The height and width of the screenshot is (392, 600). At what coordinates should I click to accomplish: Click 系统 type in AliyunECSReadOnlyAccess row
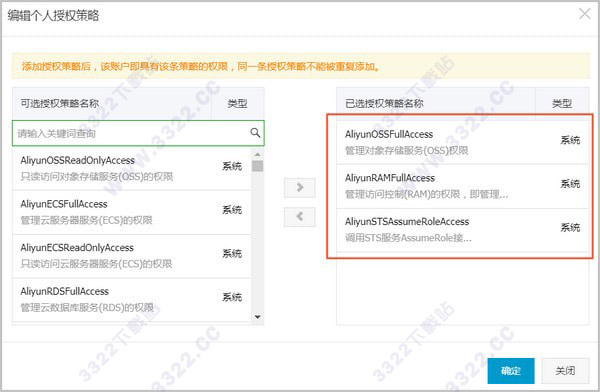click(x=232, y=253)
